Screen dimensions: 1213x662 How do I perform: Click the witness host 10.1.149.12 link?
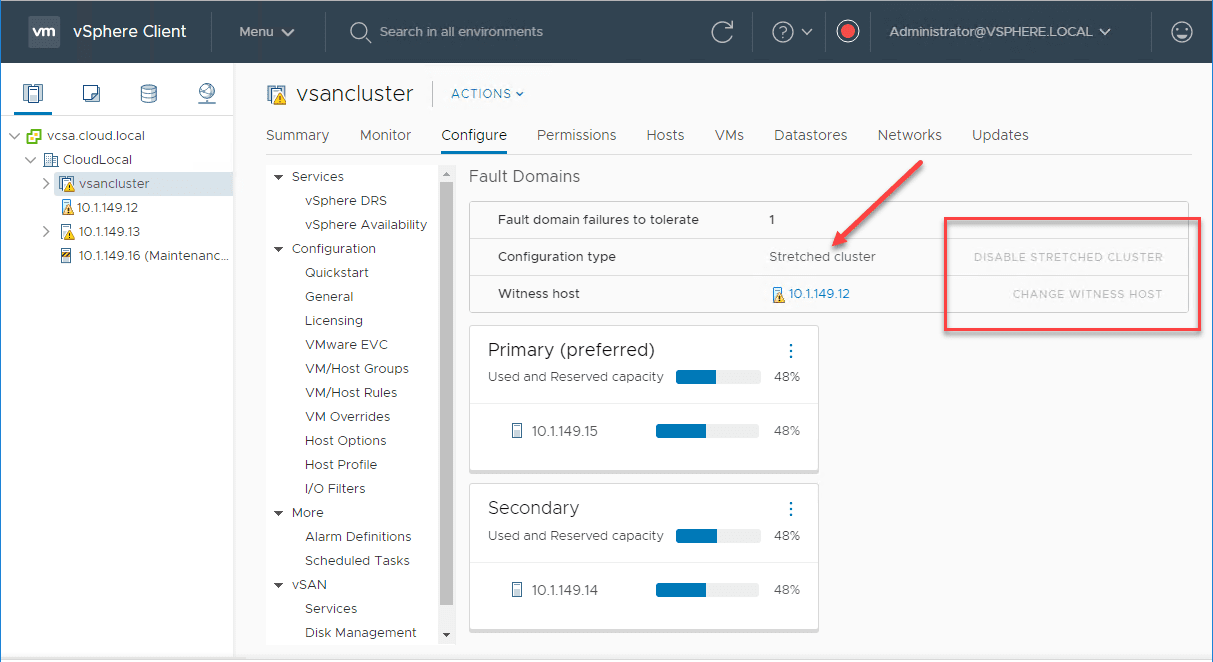pos(819,294)
